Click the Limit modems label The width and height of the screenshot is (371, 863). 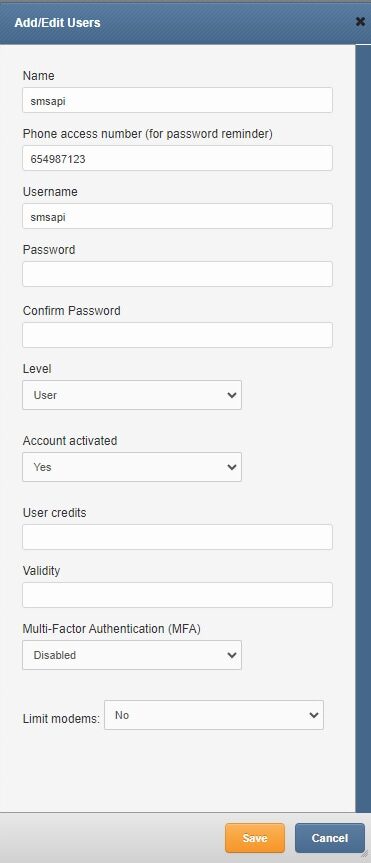click(x=61, y=719)
